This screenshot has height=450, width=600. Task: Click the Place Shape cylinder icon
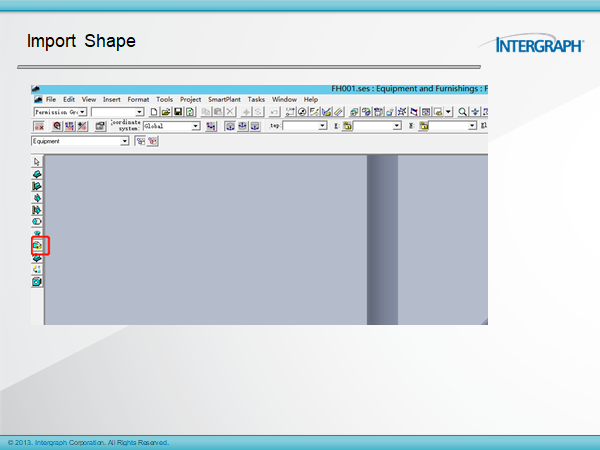[37, 222]
